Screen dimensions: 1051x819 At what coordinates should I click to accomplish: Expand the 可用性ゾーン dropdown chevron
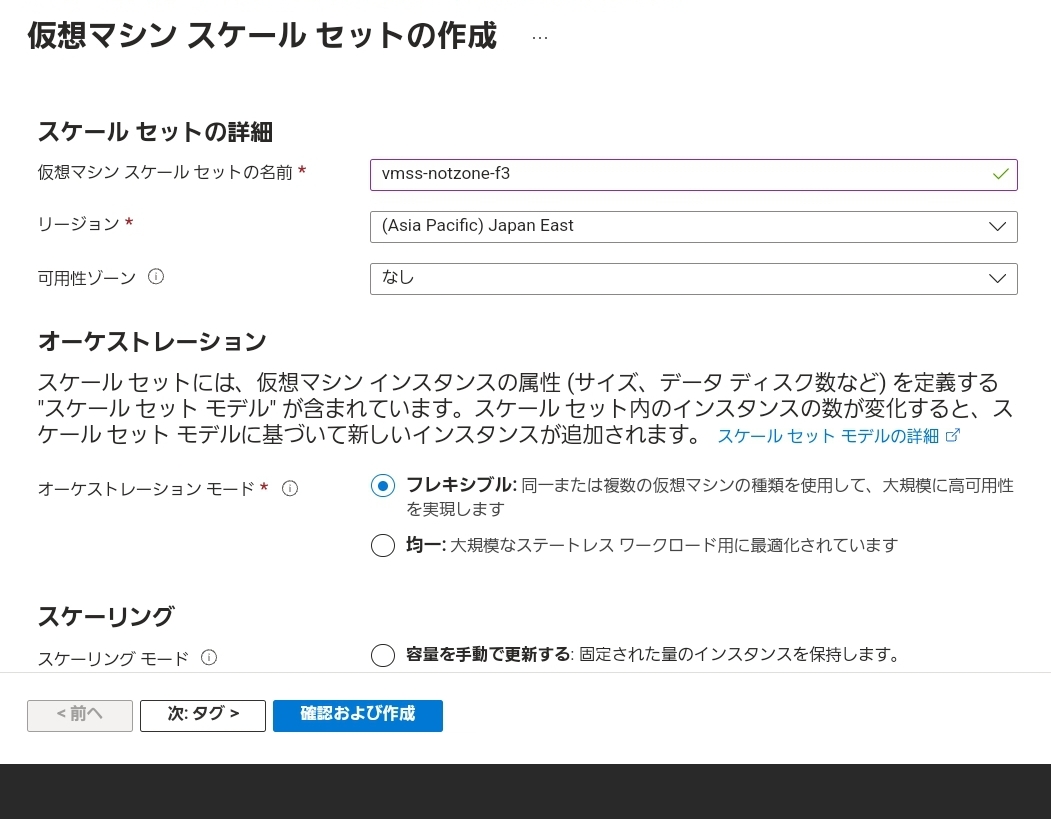coord(997,279)
